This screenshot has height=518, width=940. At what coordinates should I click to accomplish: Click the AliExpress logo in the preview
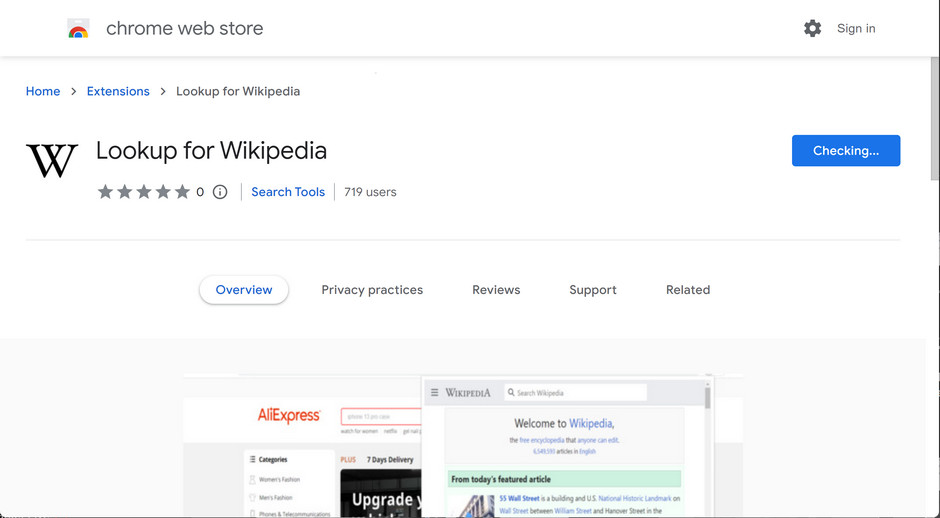(x=289, y=415)
